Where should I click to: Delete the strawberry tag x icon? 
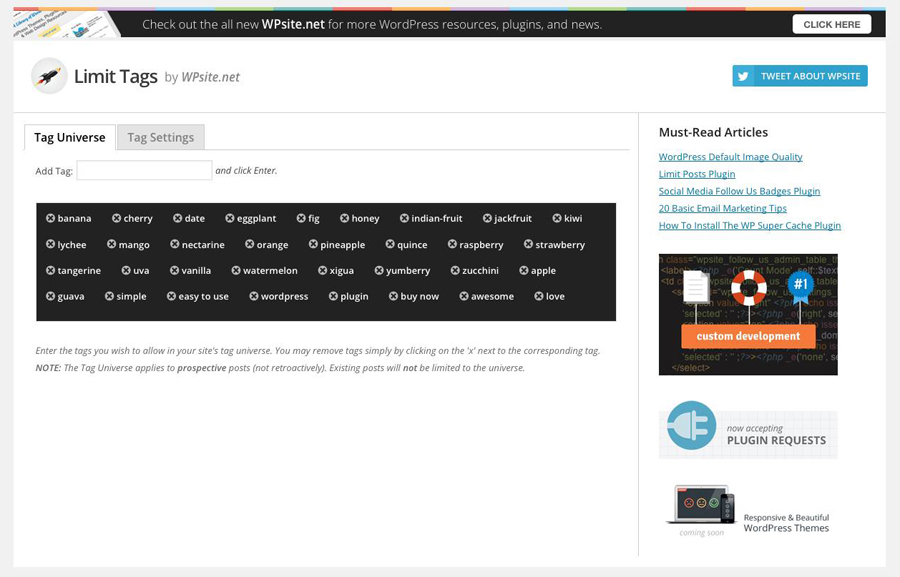(x=528, y=244)
